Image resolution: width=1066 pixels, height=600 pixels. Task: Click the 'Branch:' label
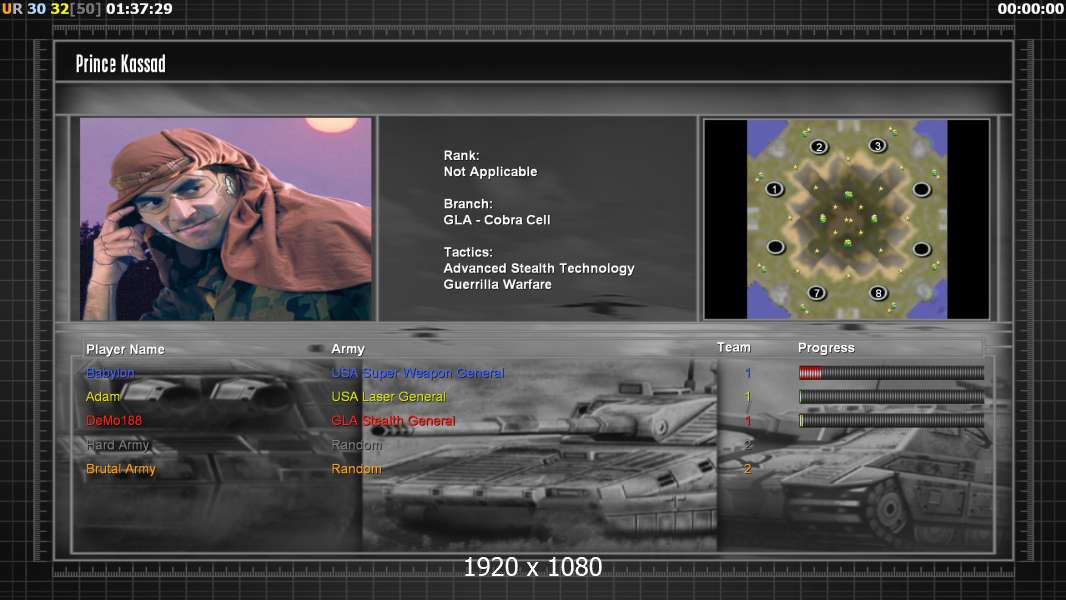(468, 204)
